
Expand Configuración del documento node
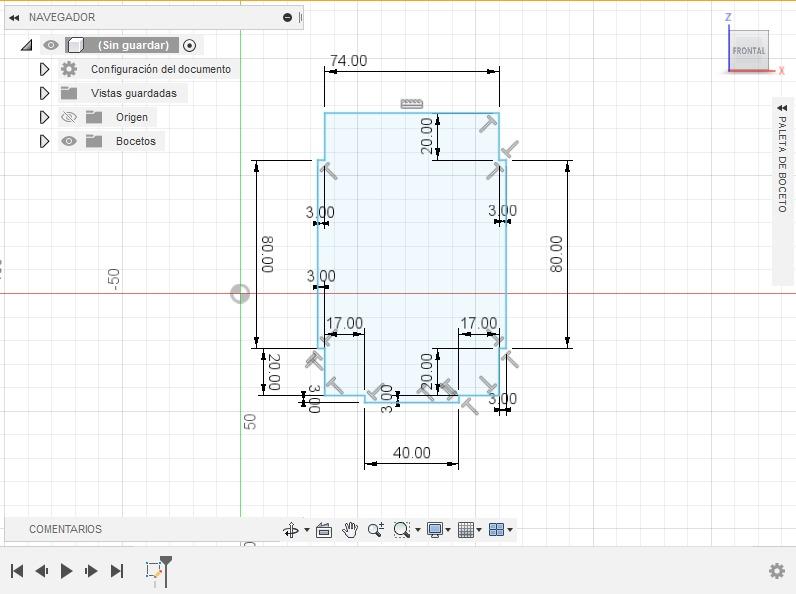pos(44,69)
